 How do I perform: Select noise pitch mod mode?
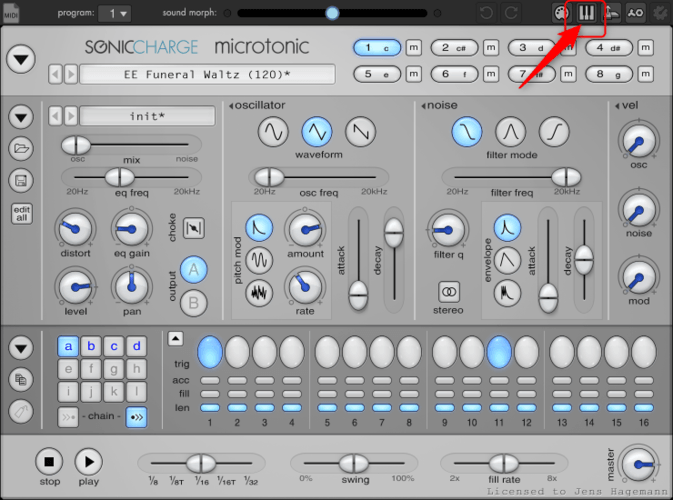click(x=259, y=293)
